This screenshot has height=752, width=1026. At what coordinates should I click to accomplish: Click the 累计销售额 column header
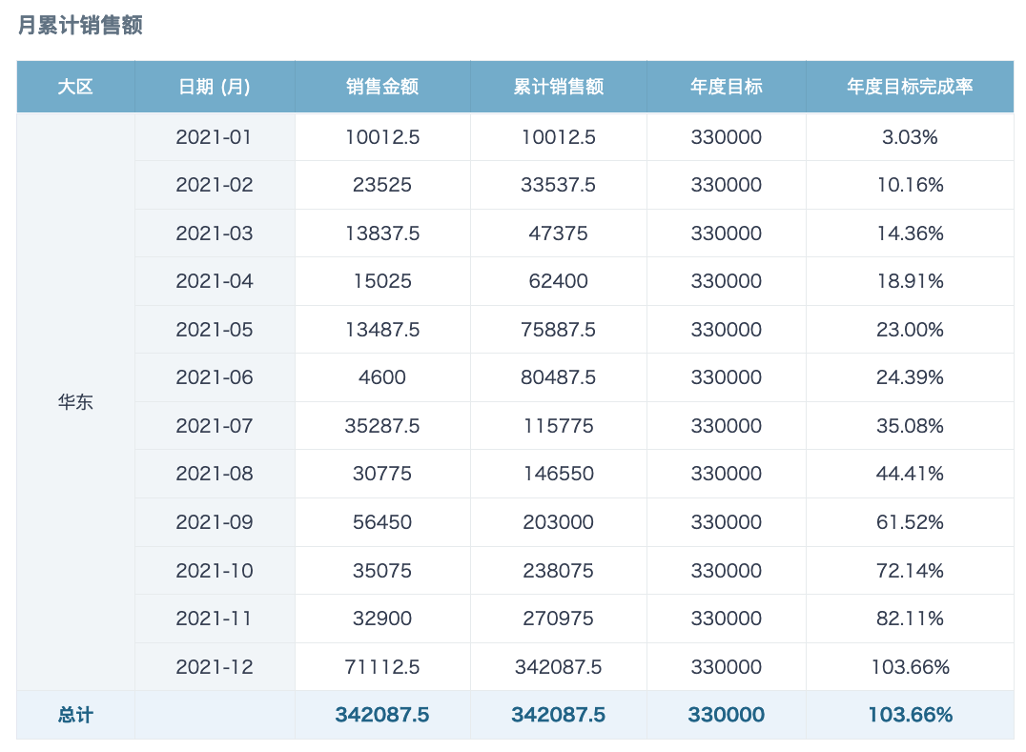(x=558, y=86)
